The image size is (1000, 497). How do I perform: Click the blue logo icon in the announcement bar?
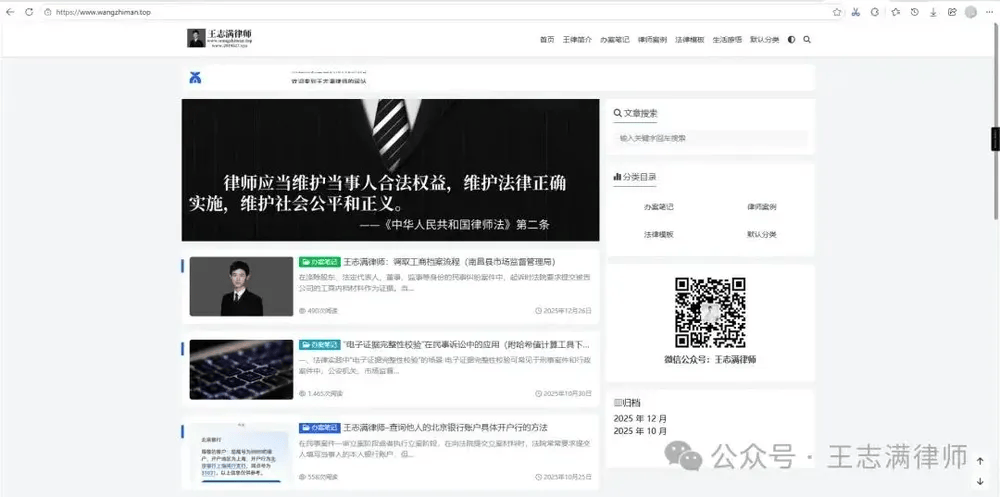tap(195, 78)
